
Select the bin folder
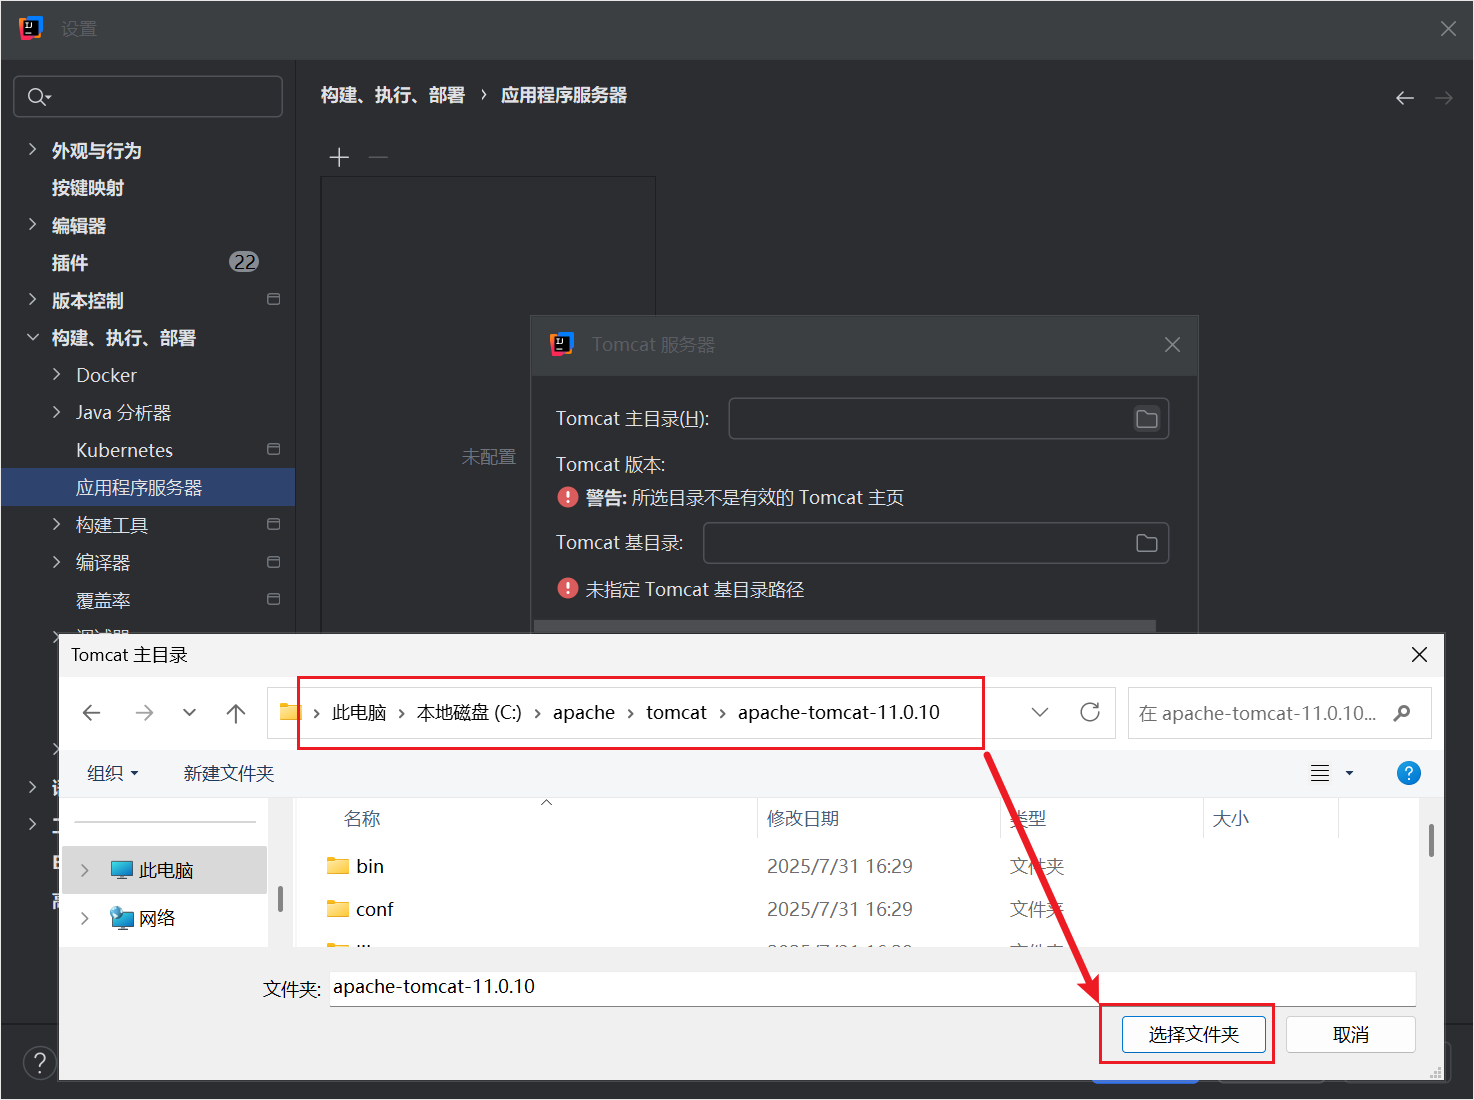coord(370,866)
